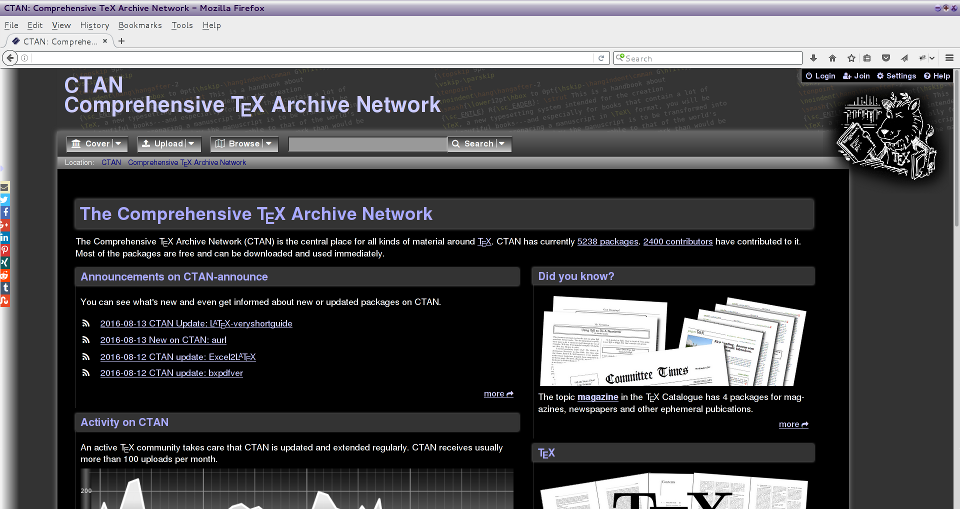Viewport: 960px width, 509px height.
Task: Open the Bookmarks menu
Action: pos(140,25)
